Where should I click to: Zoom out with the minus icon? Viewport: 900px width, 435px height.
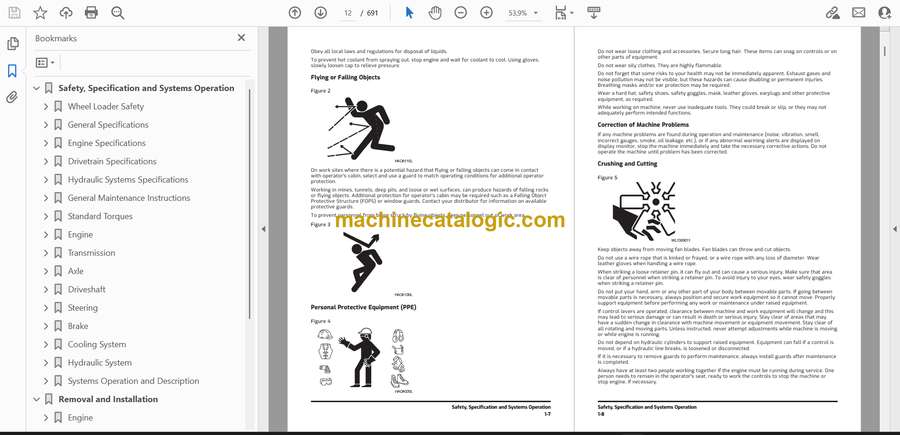pos(460,13)
